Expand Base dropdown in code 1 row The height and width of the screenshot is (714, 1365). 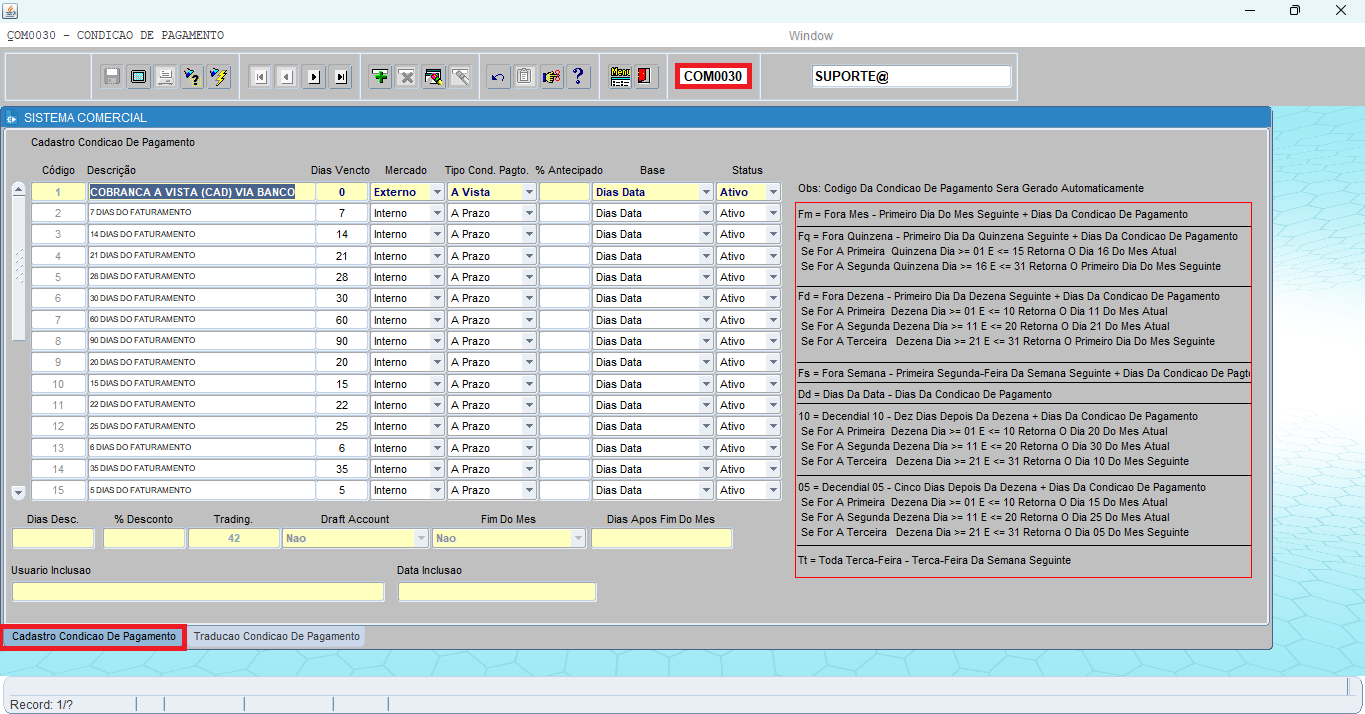point(706,192)
